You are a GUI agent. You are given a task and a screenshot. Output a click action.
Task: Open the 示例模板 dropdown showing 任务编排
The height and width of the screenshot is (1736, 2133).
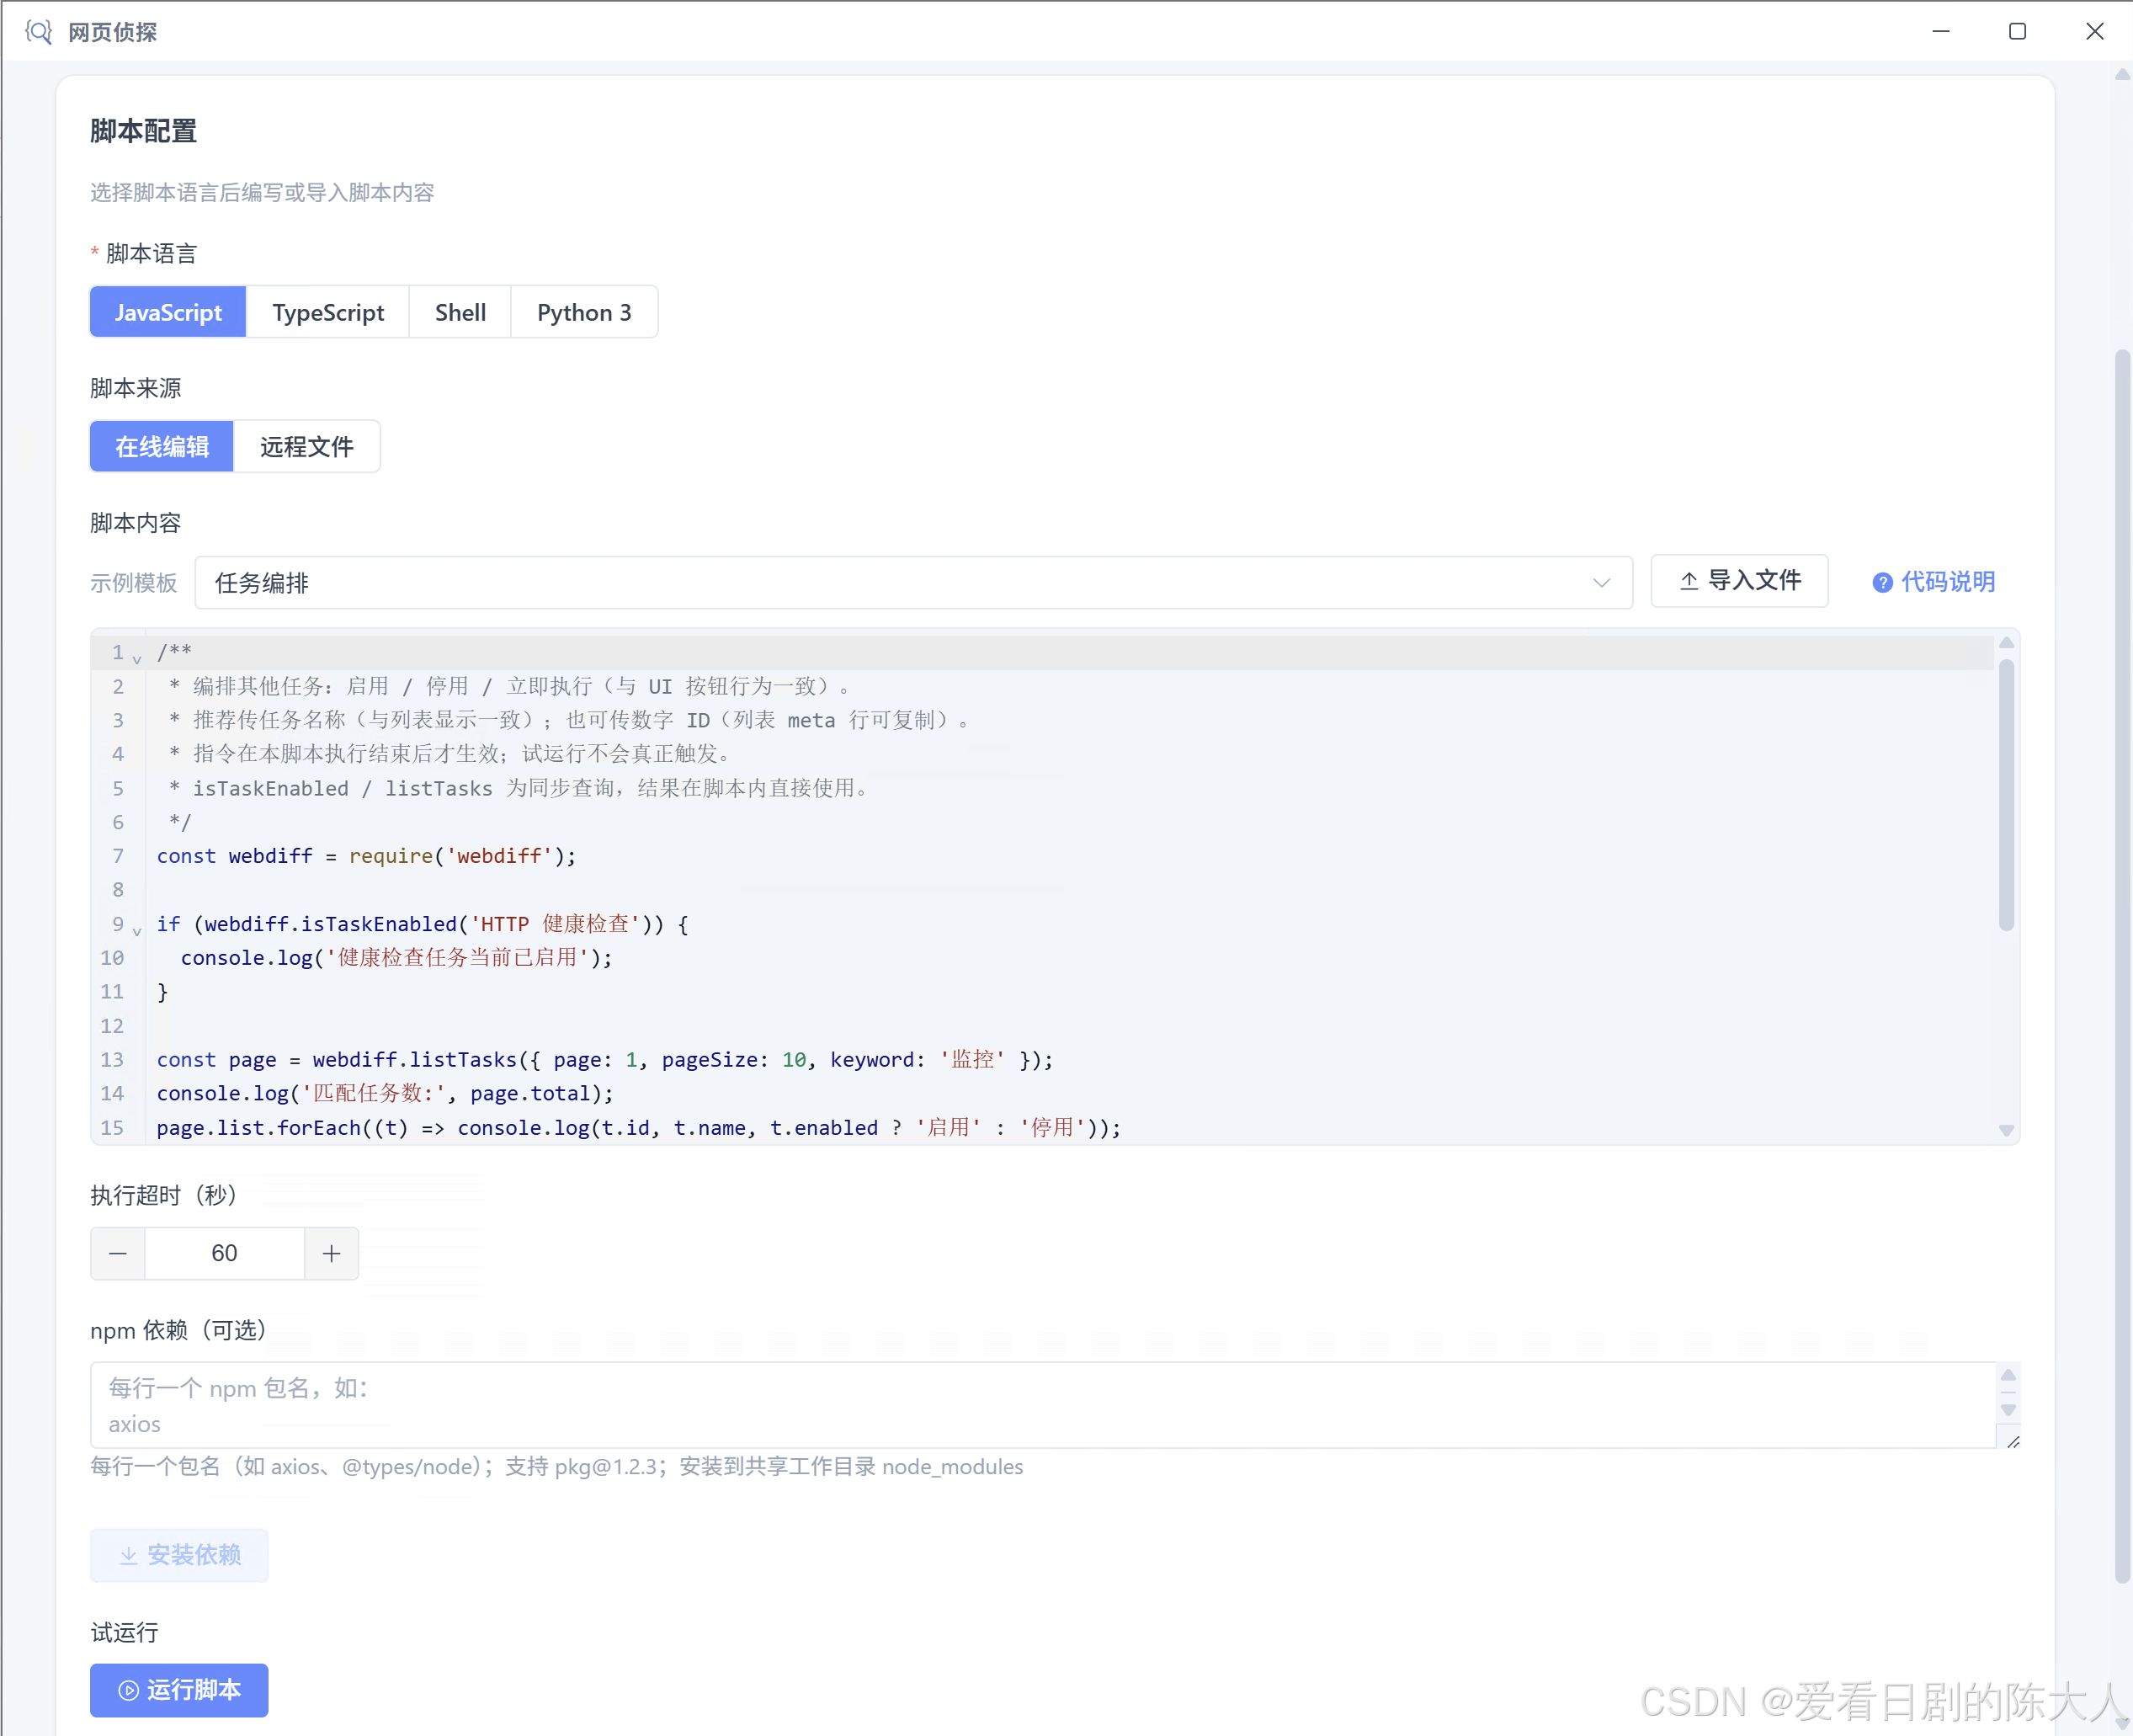pos(913,582)
